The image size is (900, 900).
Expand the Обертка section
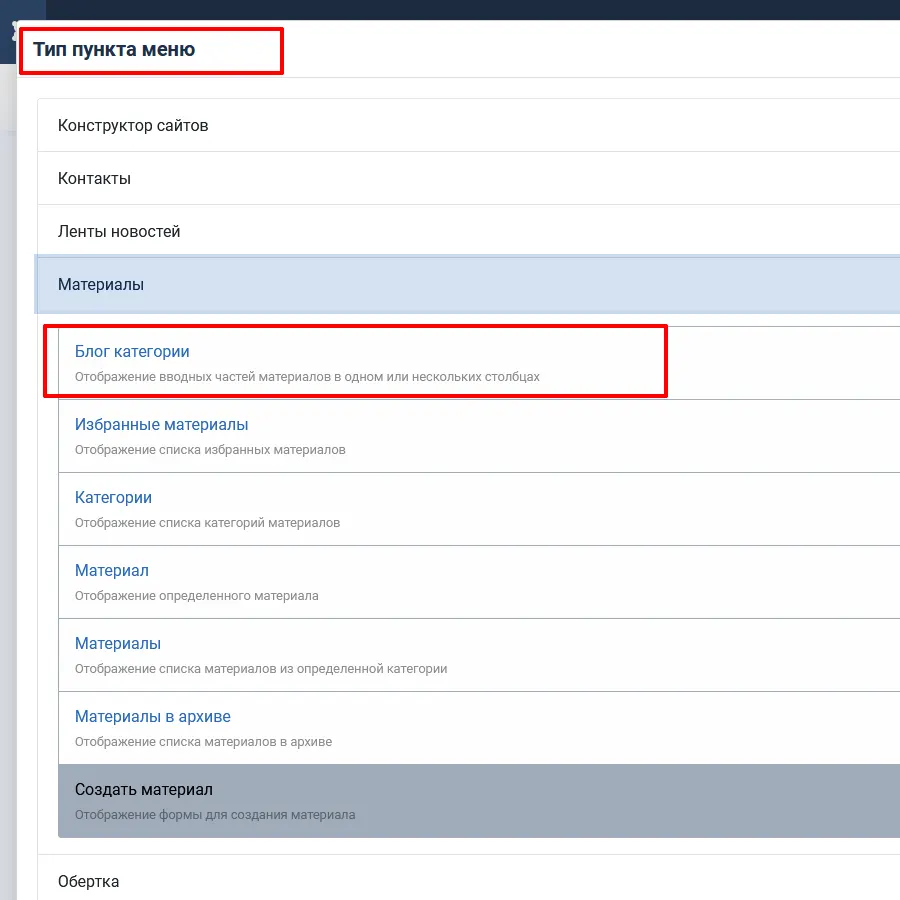[88, 882]
